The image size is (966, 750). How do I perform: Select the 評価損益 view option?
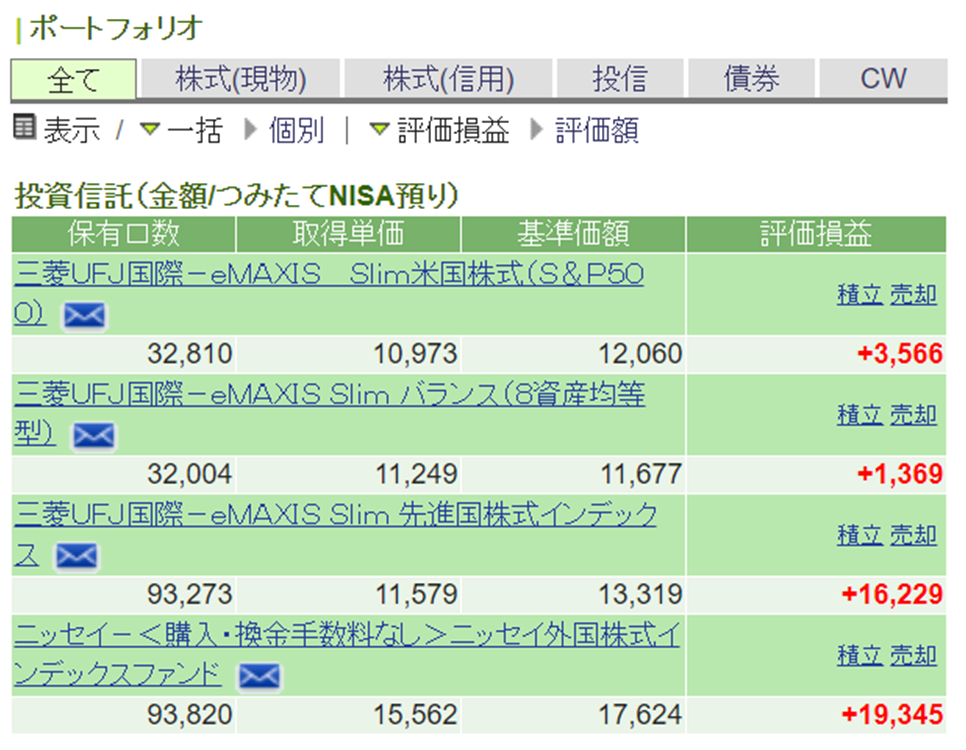454,130
